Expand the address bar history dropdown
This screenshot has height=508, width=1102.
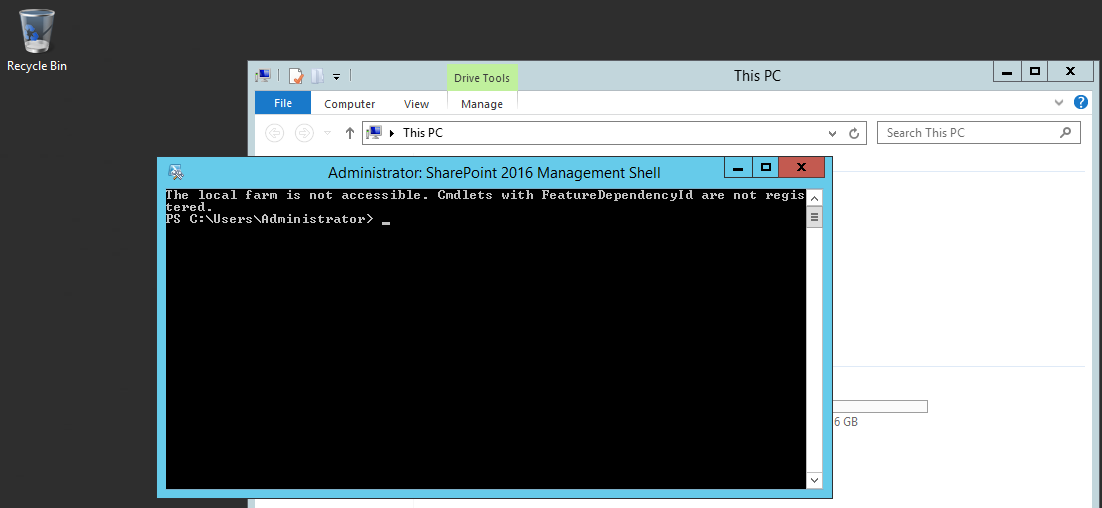tap(833, 133)
